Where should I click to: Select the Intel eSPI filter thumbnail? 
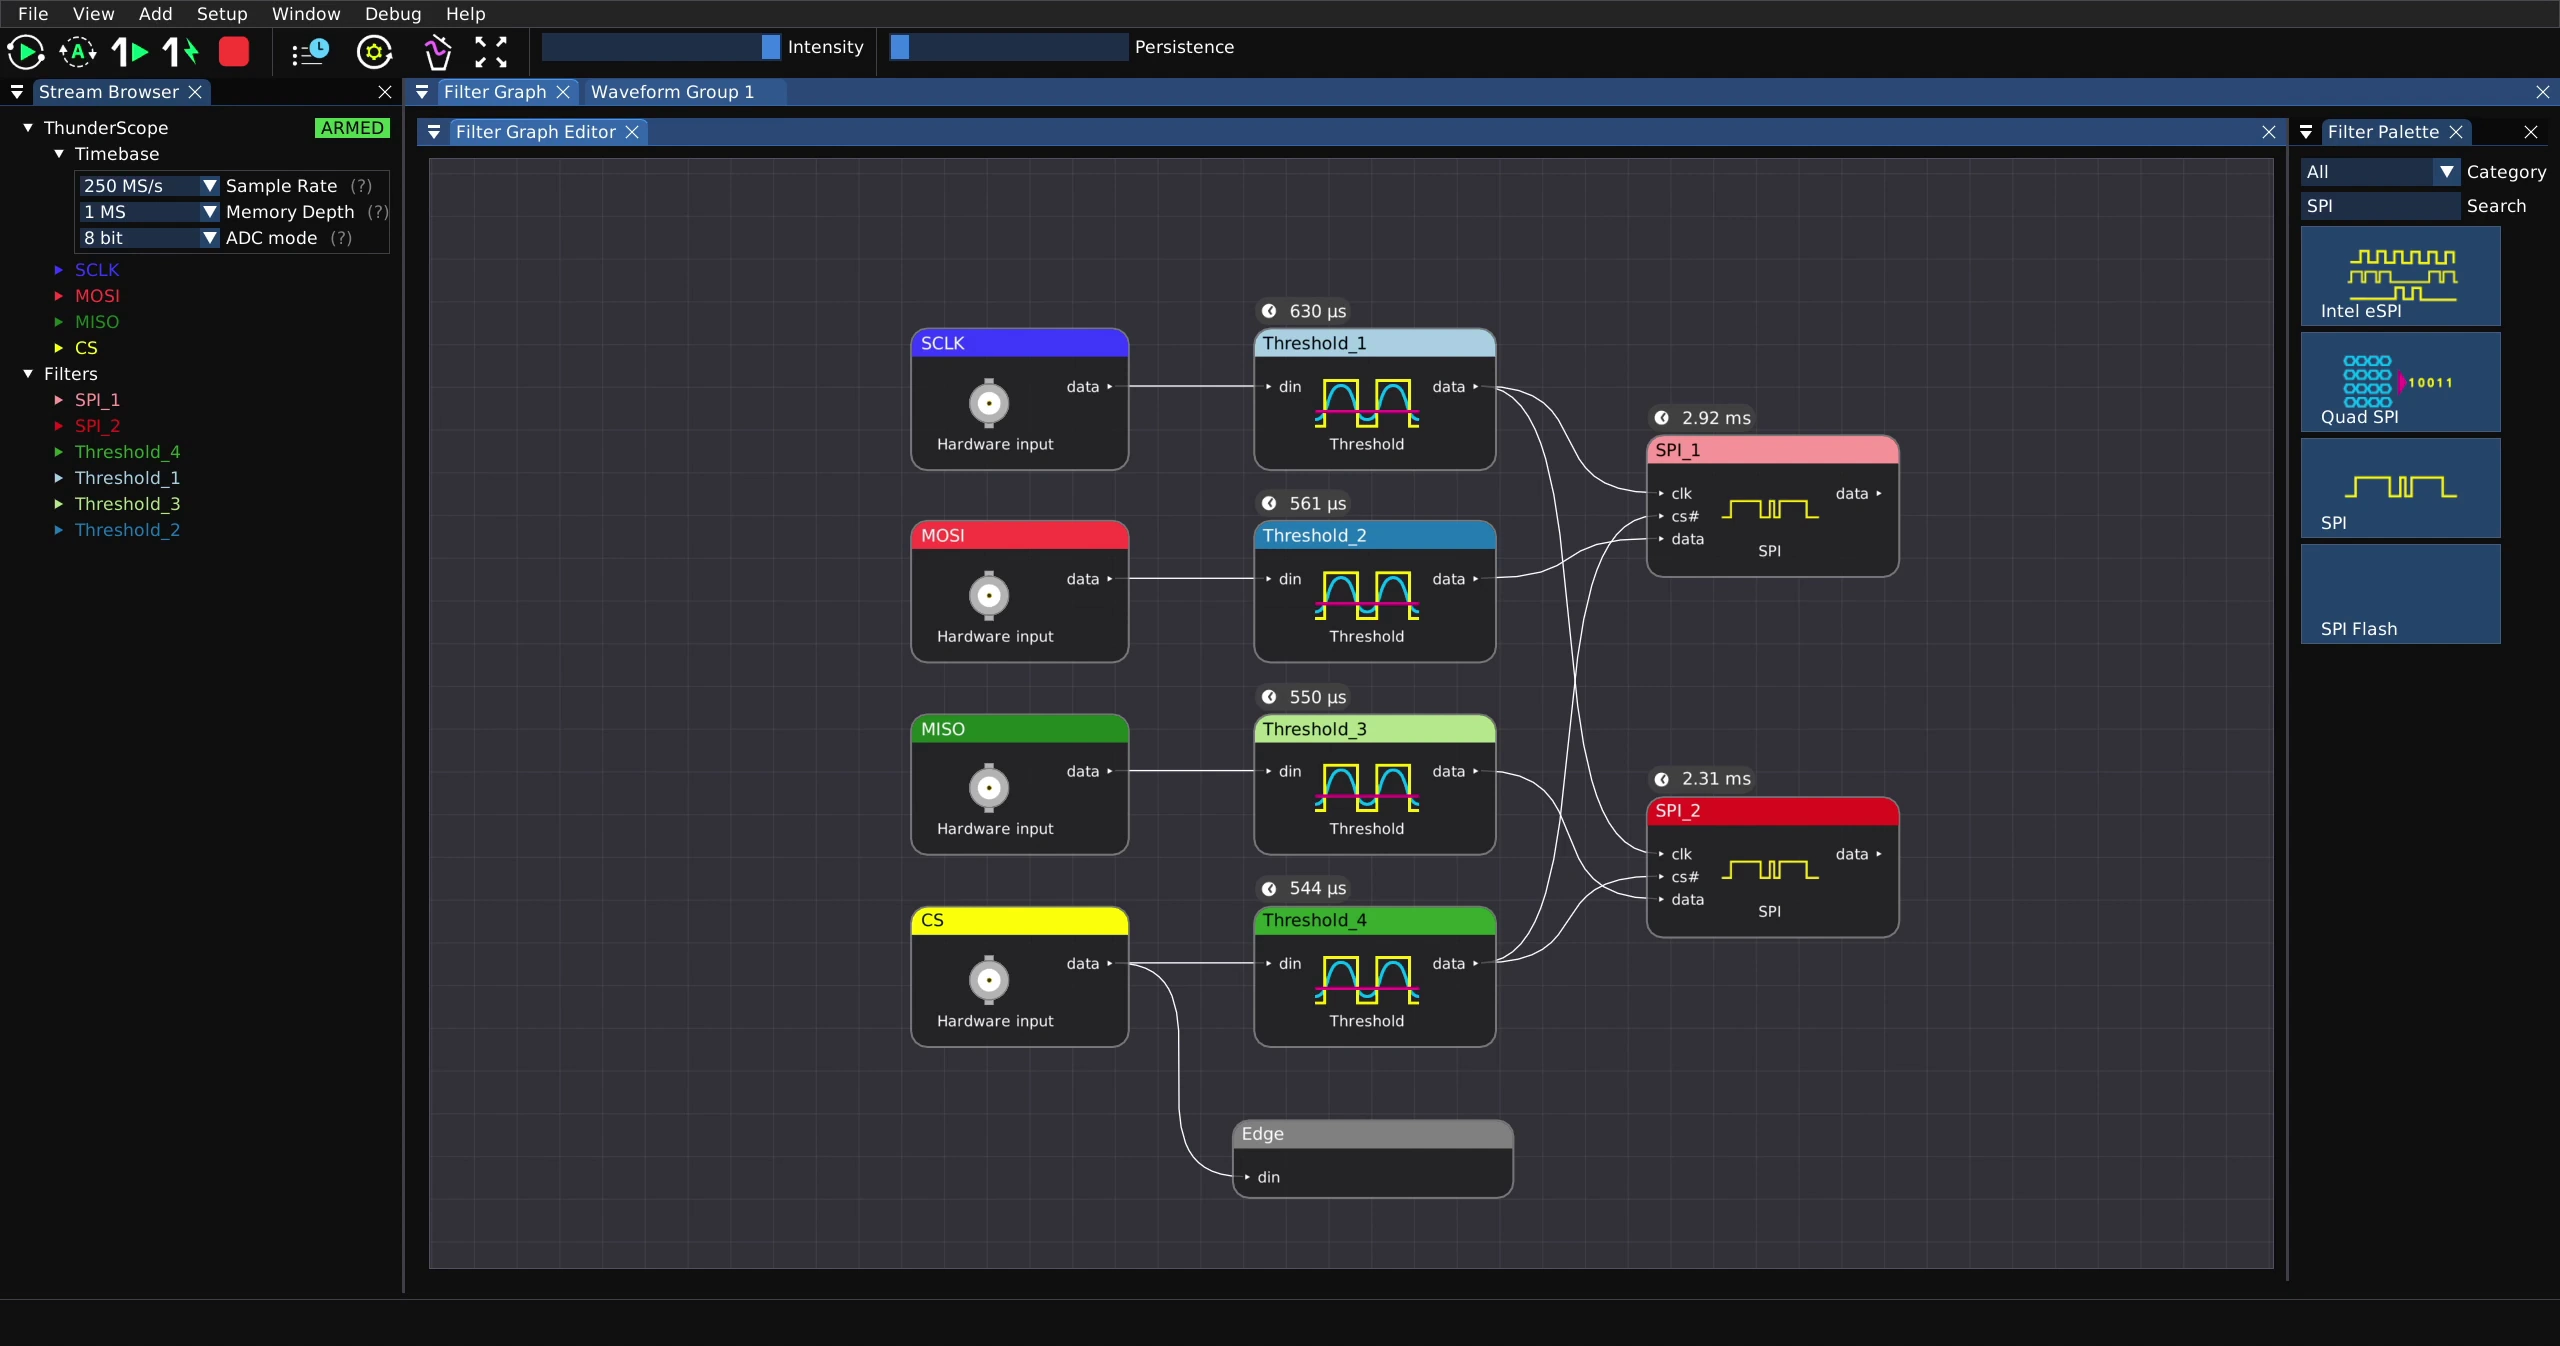pos(2400,276)
